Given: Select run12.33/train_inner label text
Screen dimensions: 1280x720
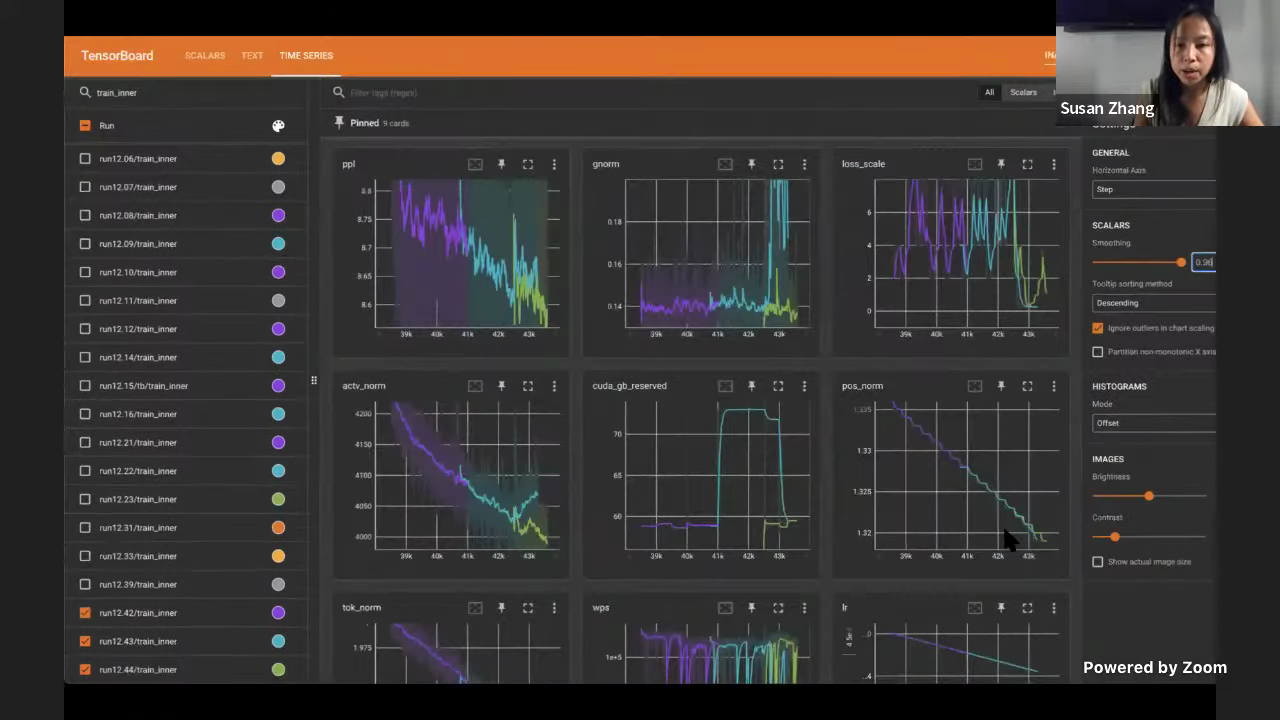Looking at the screenshot, I should (138, 556).
